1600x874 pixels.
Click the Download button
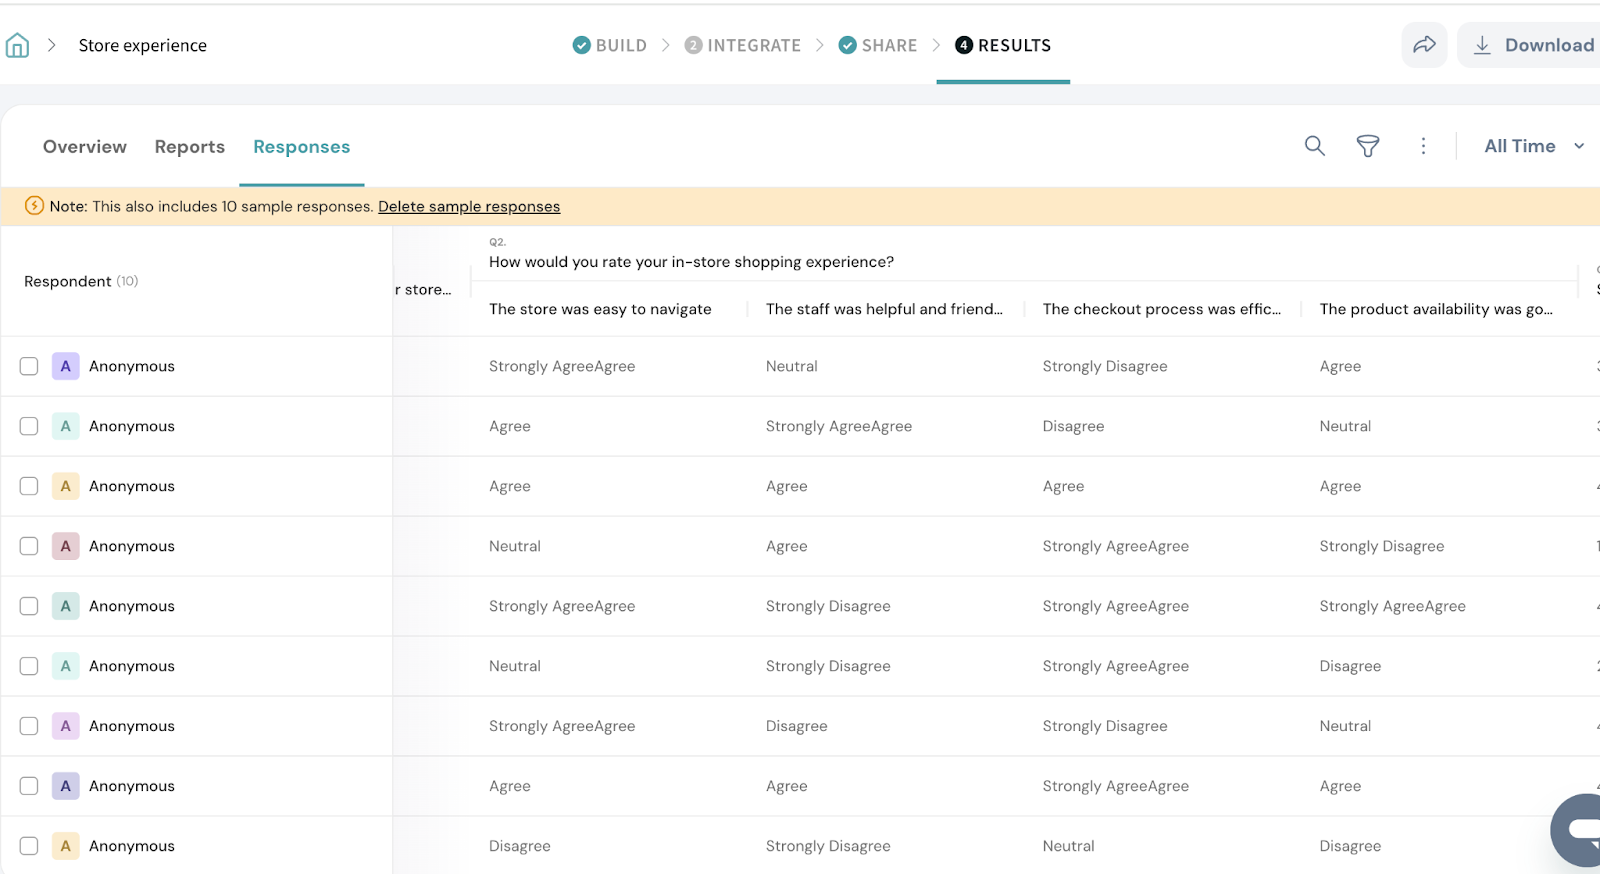coord(1535,45)
